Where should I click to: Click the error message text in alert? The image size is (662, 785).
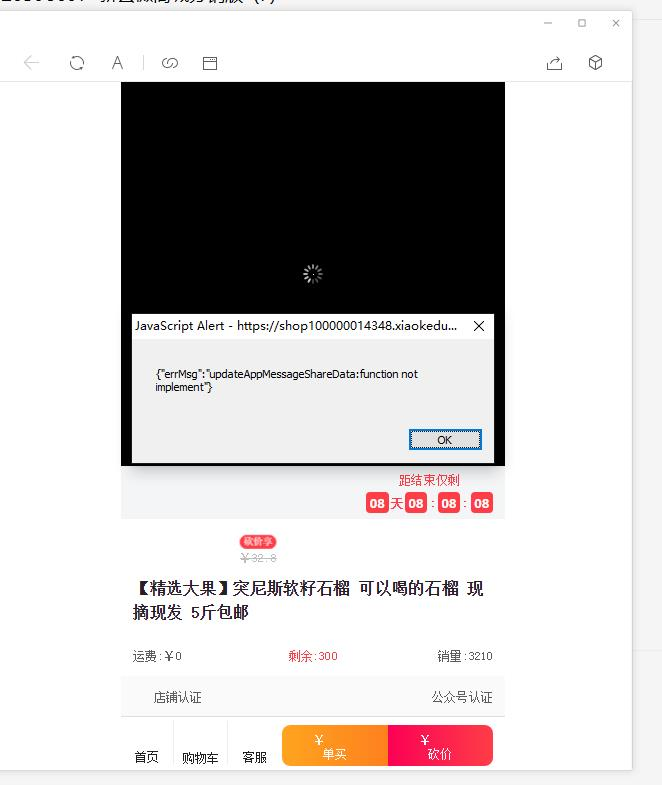click(286, 380)
